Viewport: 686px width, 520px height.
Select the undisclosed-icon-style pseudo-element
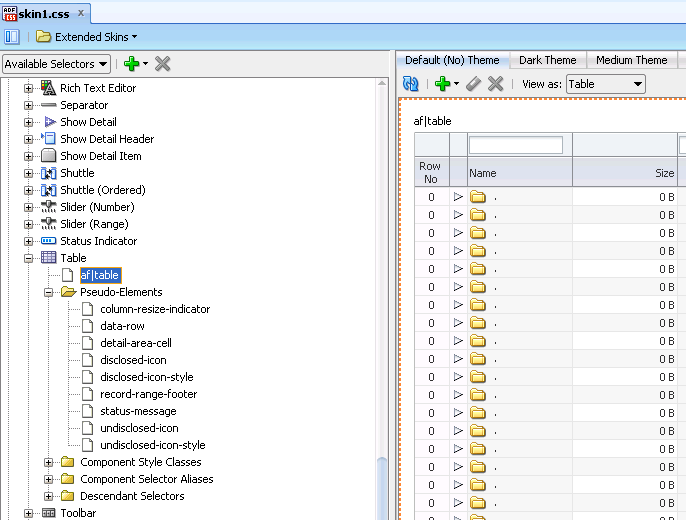pos(153,446)
